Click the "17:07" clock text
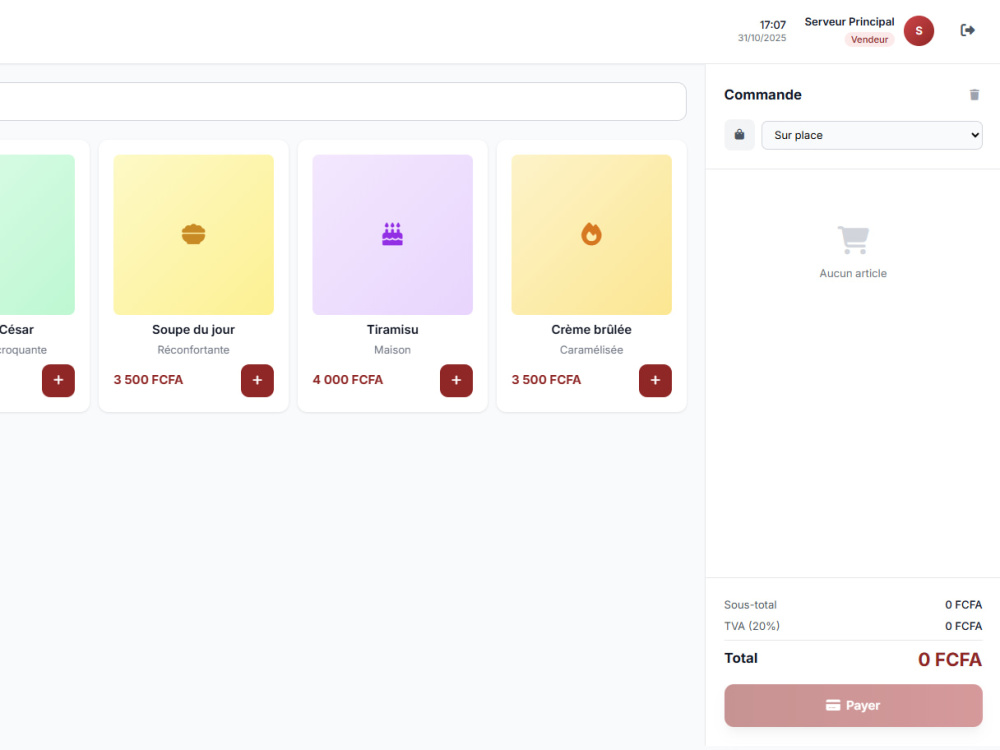This screenshot has width=1000, height=750. coord(772,25)
